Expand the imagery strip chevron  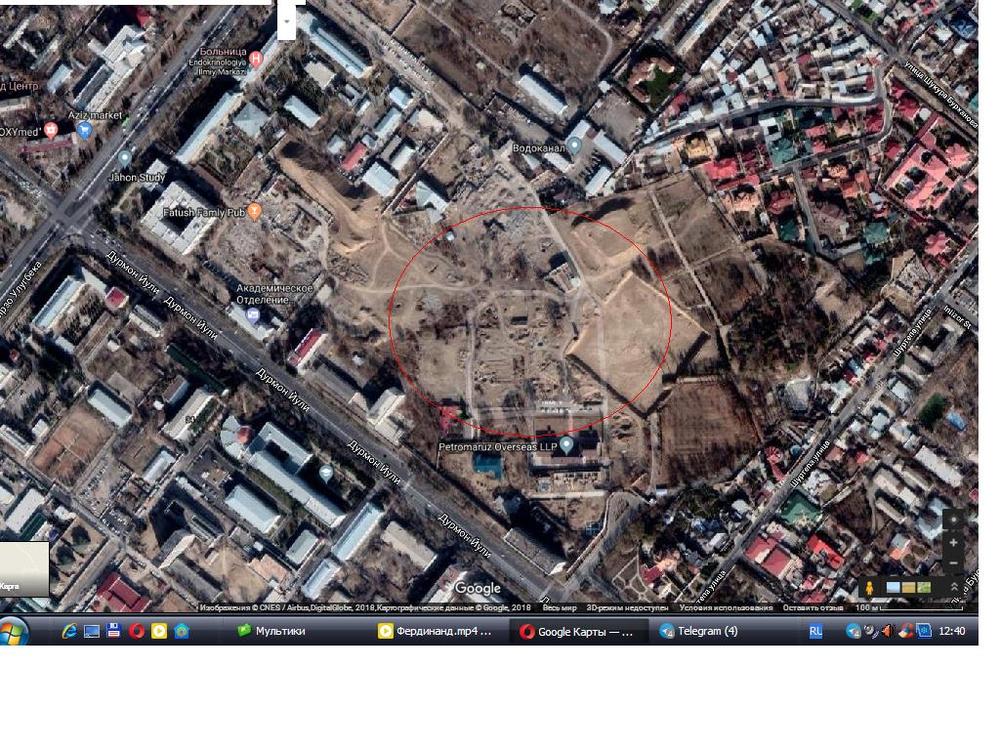[x=955, y=587]
